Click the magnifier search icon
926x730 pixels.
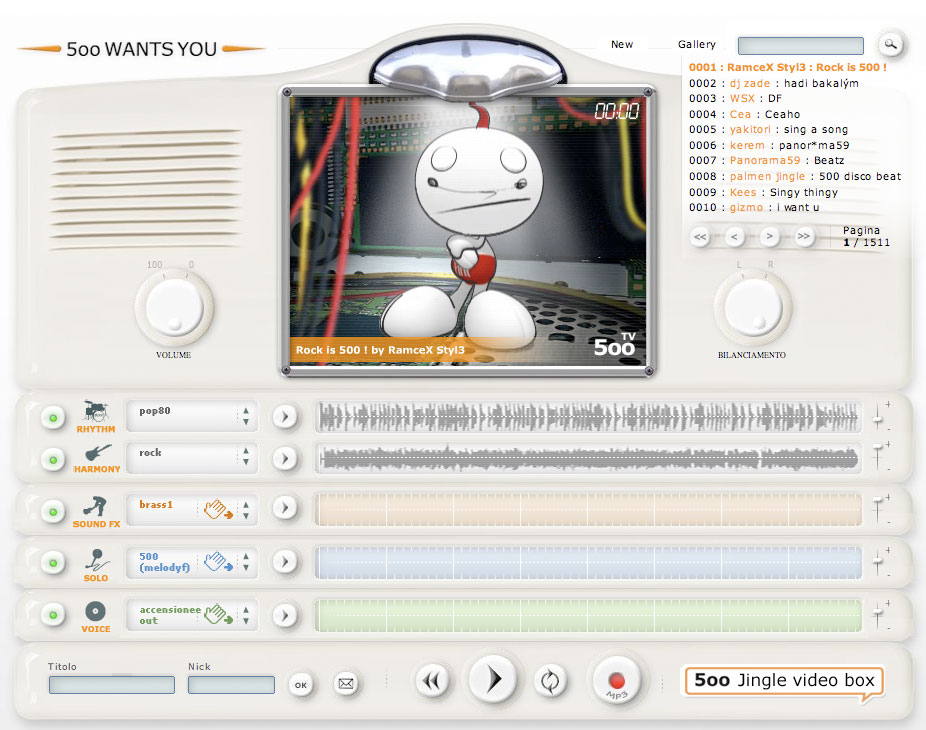[x=890, y=44]
